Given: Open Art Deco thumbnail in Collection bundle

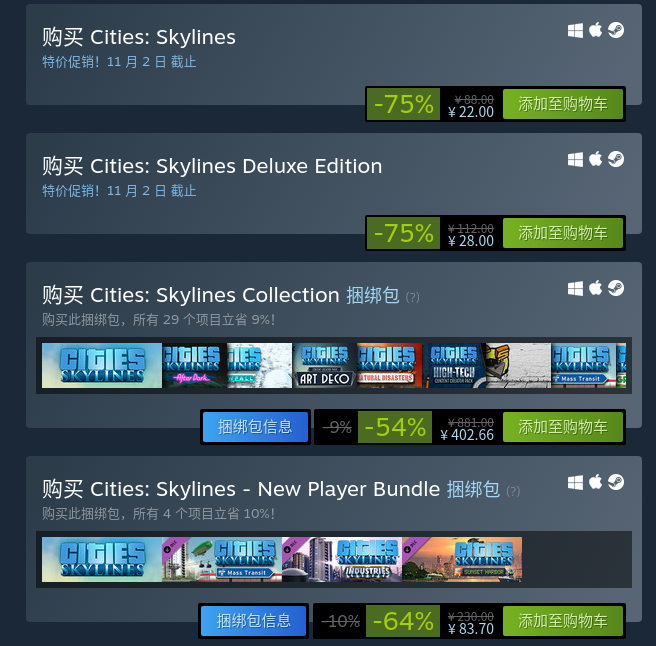Looking at the screenshot, I should coord(325,366).
